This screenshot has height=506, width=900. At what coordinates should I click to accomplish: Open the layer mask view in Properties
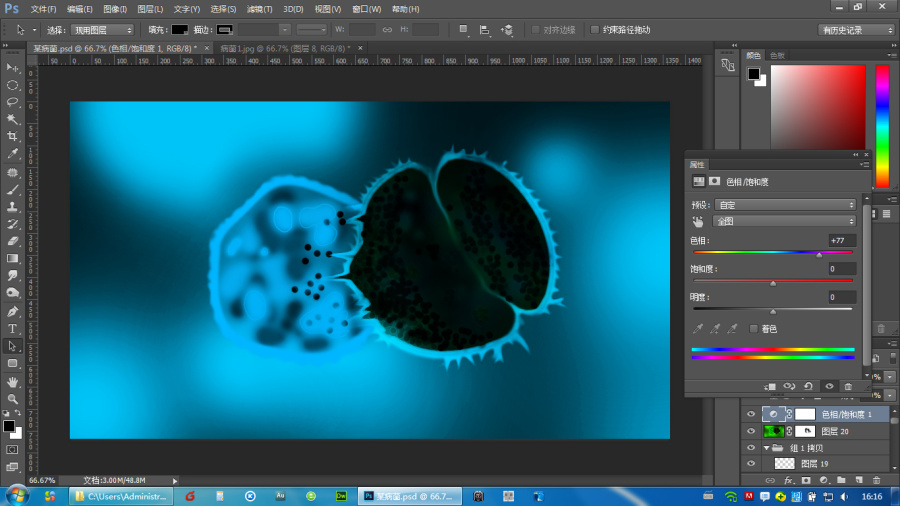[715, 181]
